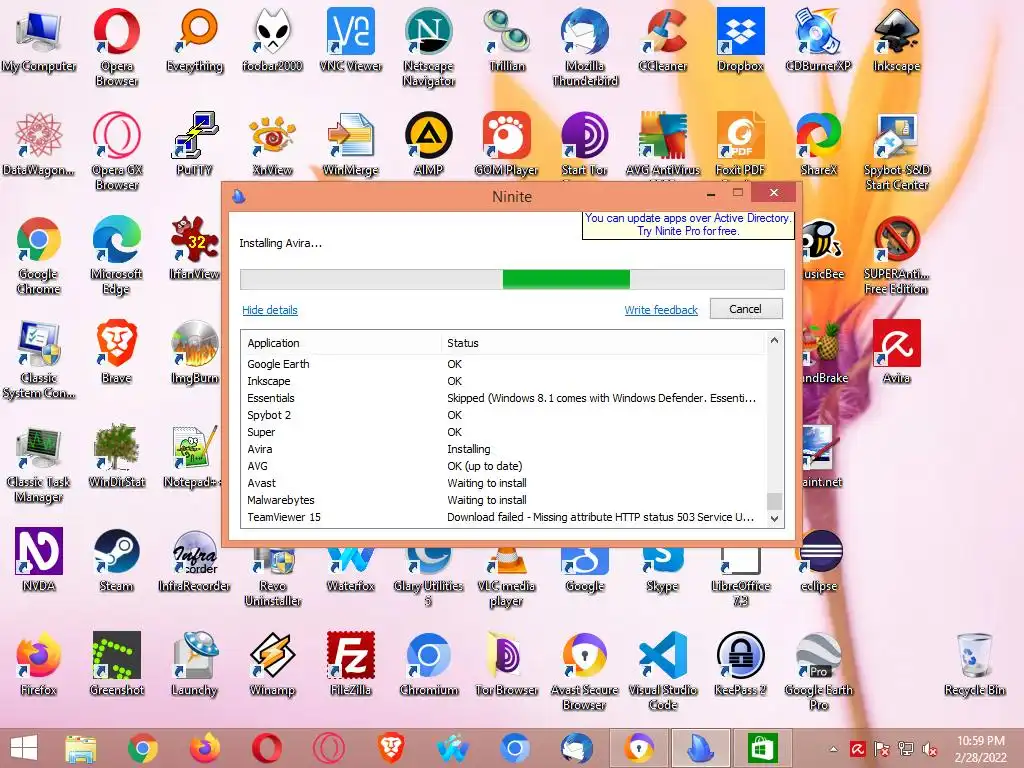Select the Steam desktop icon

[x=116, y=560]
